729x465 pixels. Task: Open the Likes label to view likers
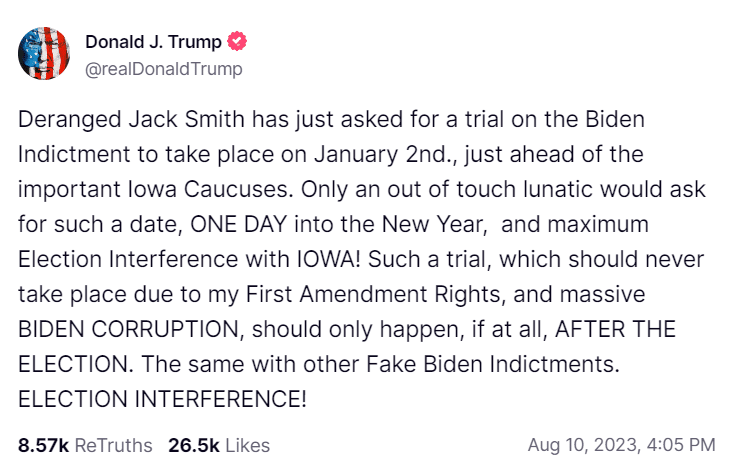coord(248,445)
